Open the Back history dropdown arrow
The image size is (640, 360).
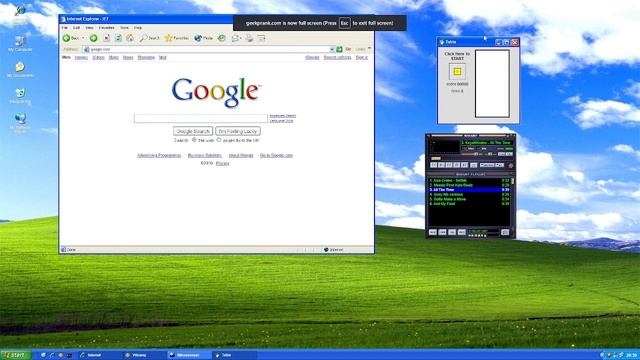(x=83, y=38)
